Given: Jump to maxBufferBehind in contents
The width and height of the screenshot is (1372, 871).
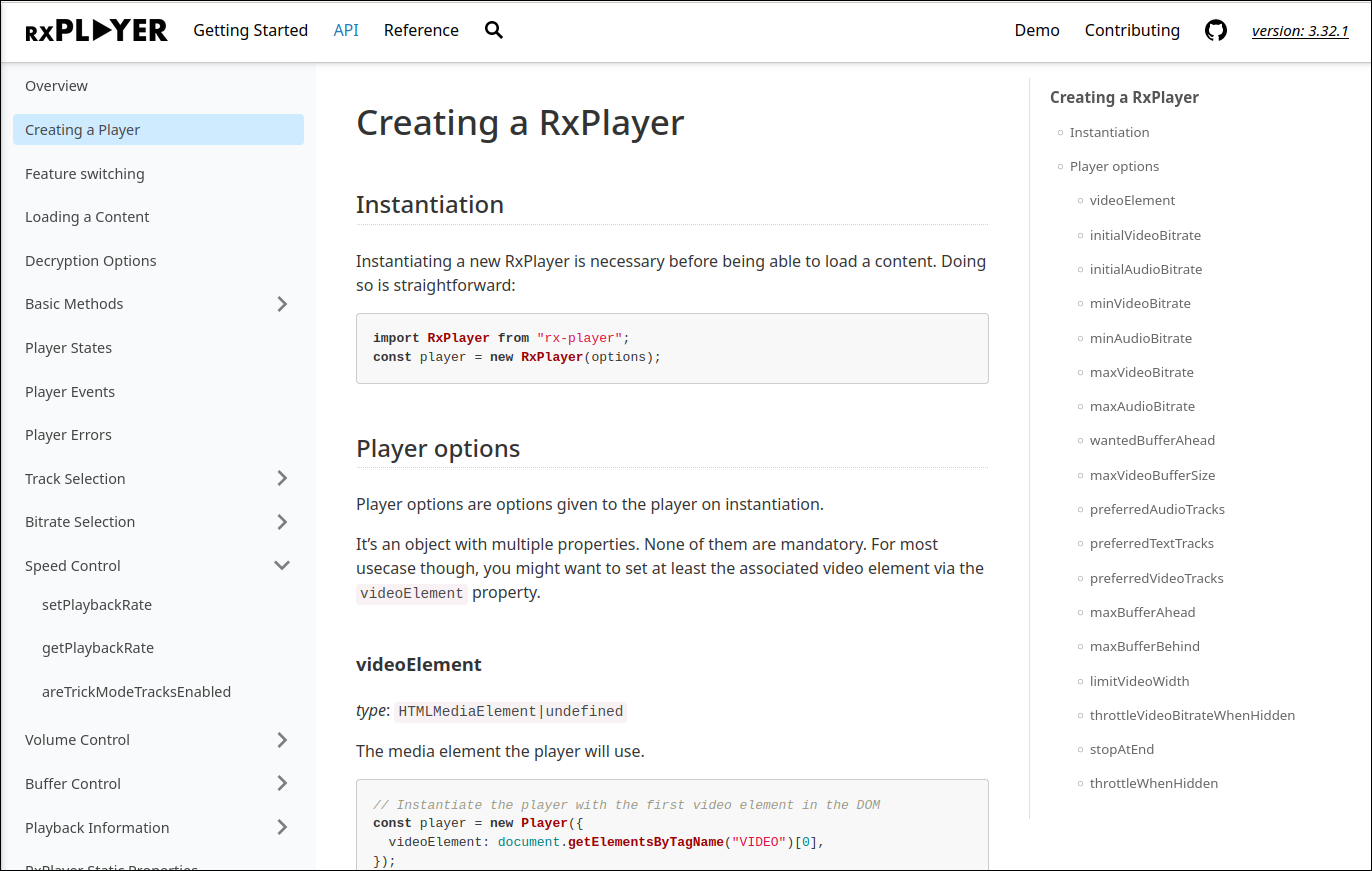Looking at the screenshot, I should [x=1145, y=646].
